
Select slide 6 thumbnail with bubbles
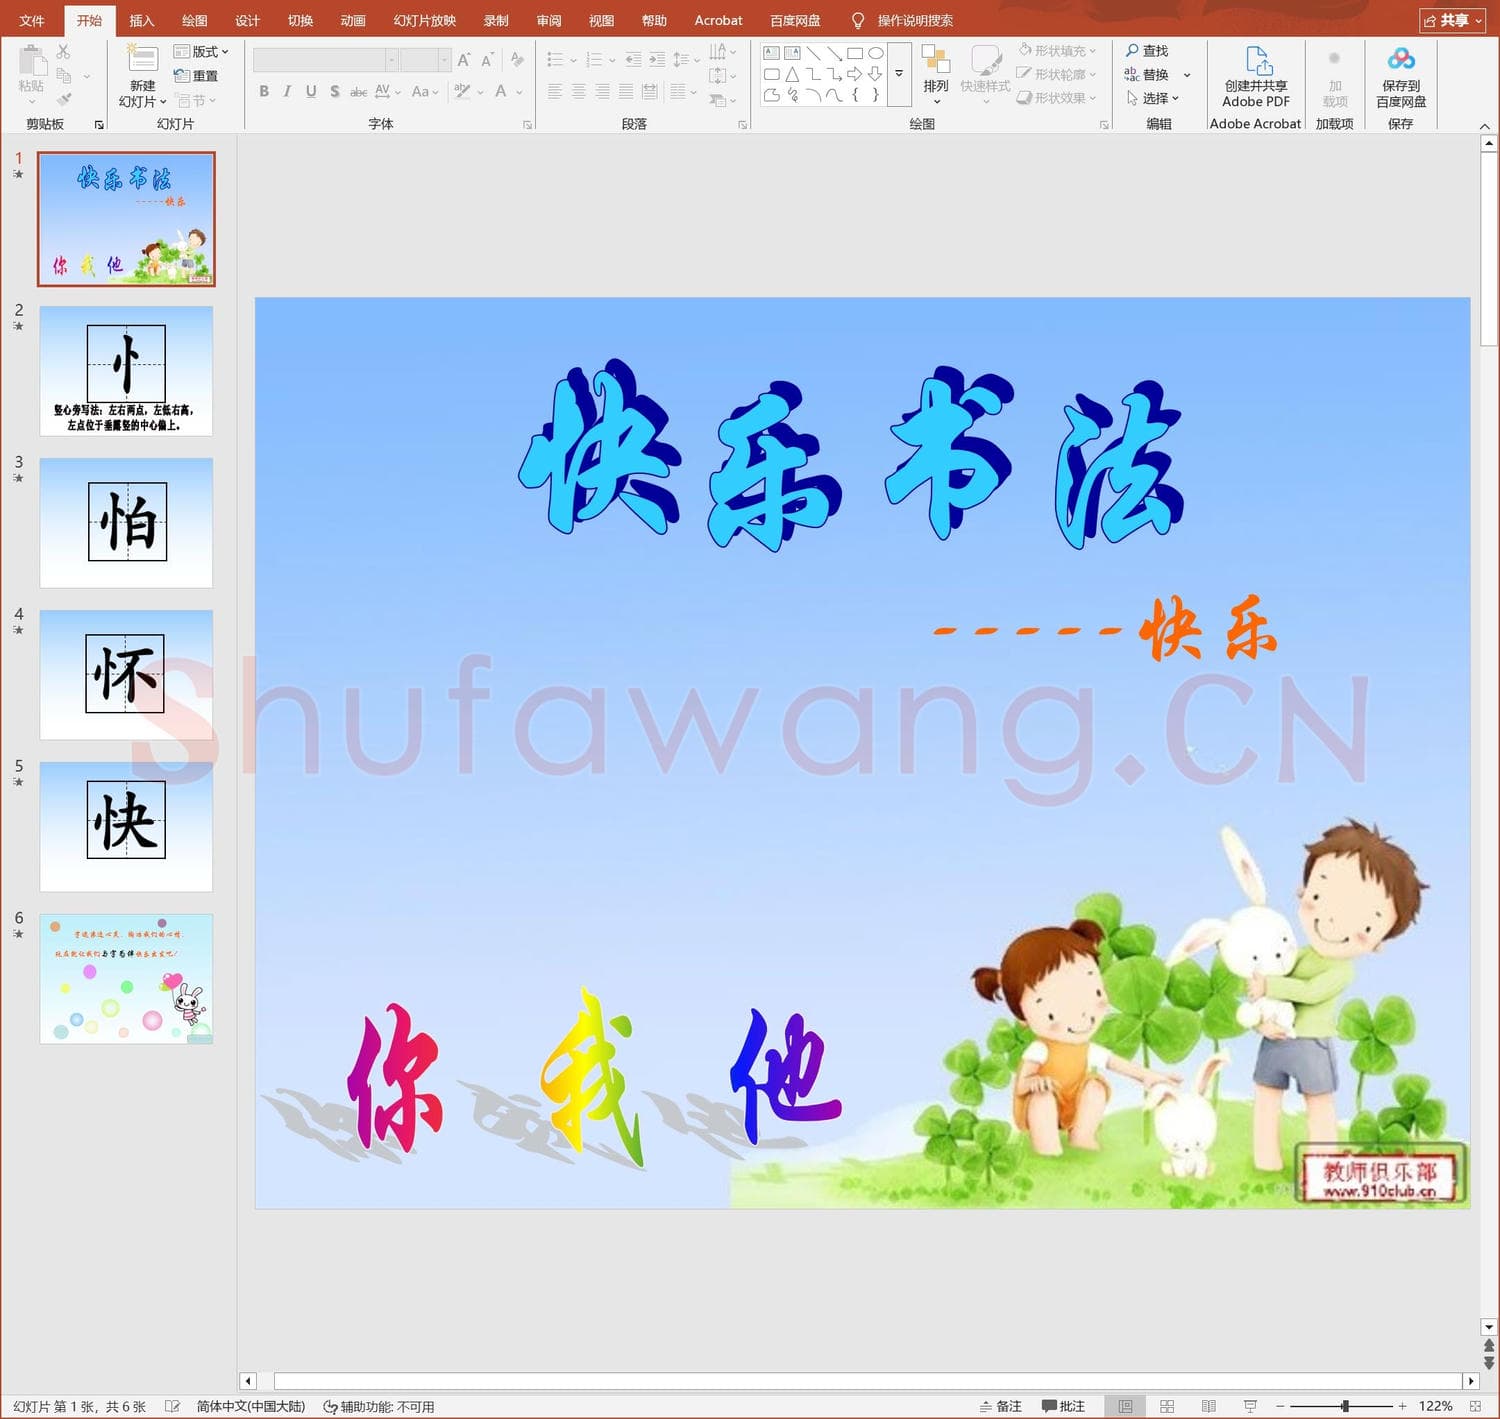pos(126,979)
